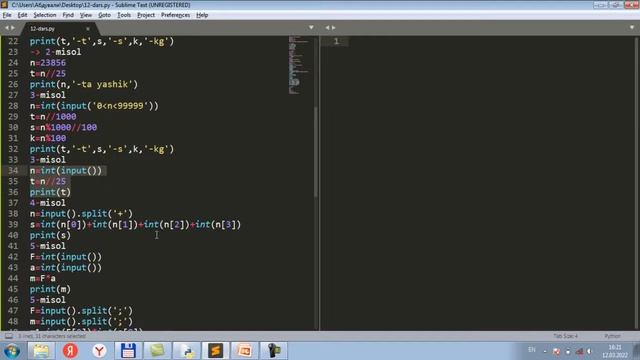This screenshot has width=640, height=360.
Task: Open Python app in taskbar
Action: tap(187, 351)
